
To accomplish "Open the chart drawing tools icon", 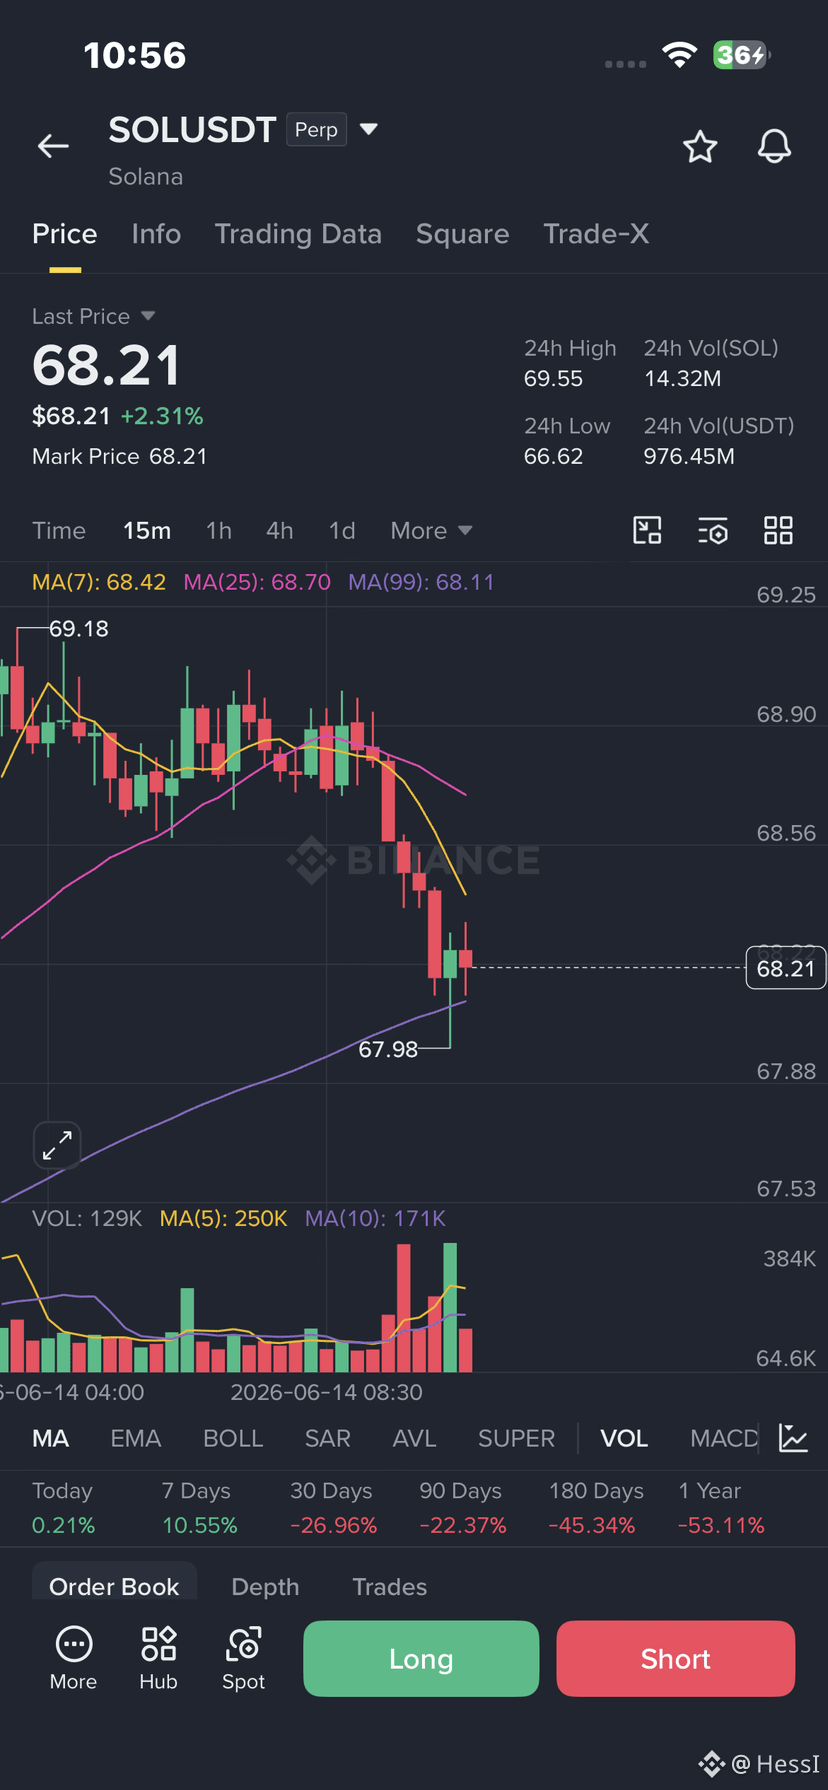I will [x=647, y=530].
